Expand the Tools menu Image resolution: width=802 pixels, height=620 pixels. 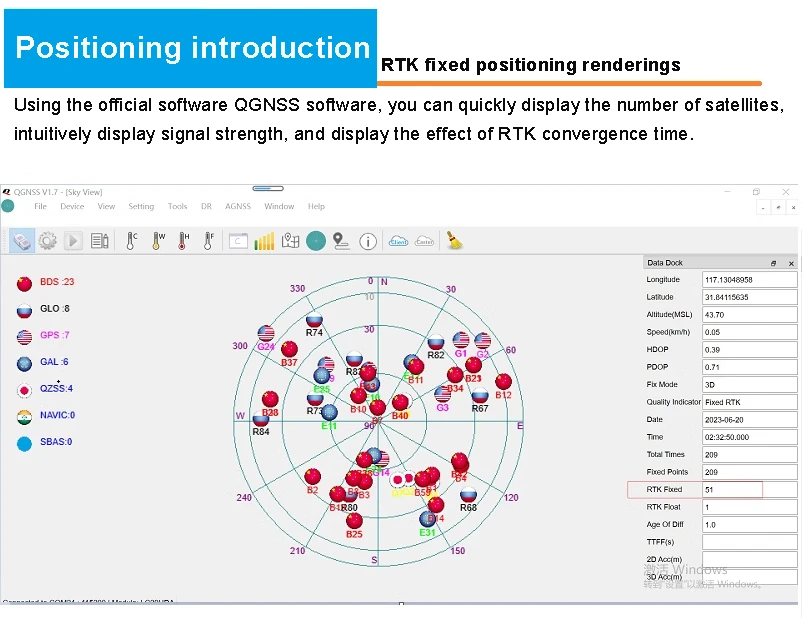(177, 207)
